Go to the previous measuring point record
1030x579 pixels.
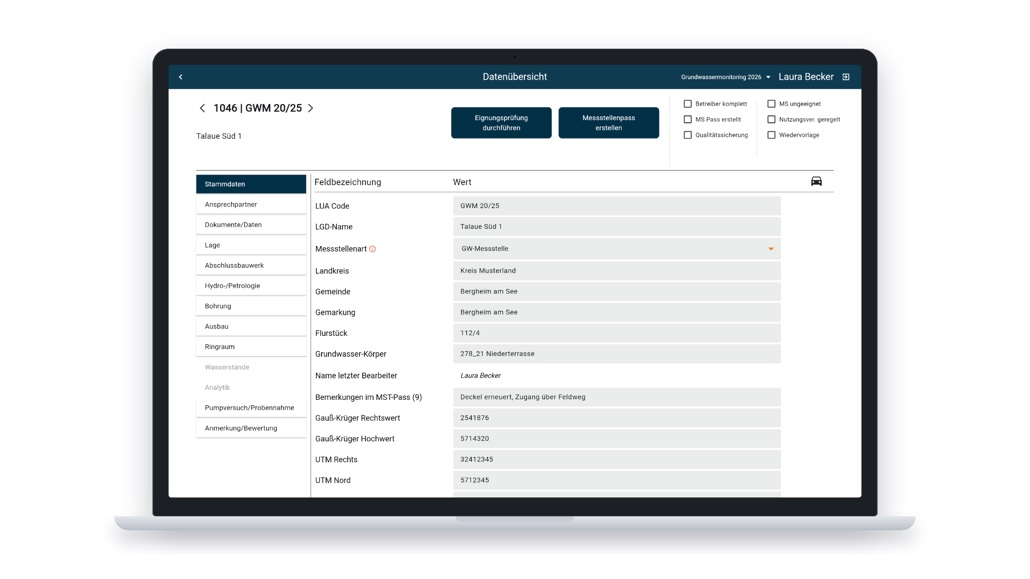pyautogui.click(x=202, y=108)
